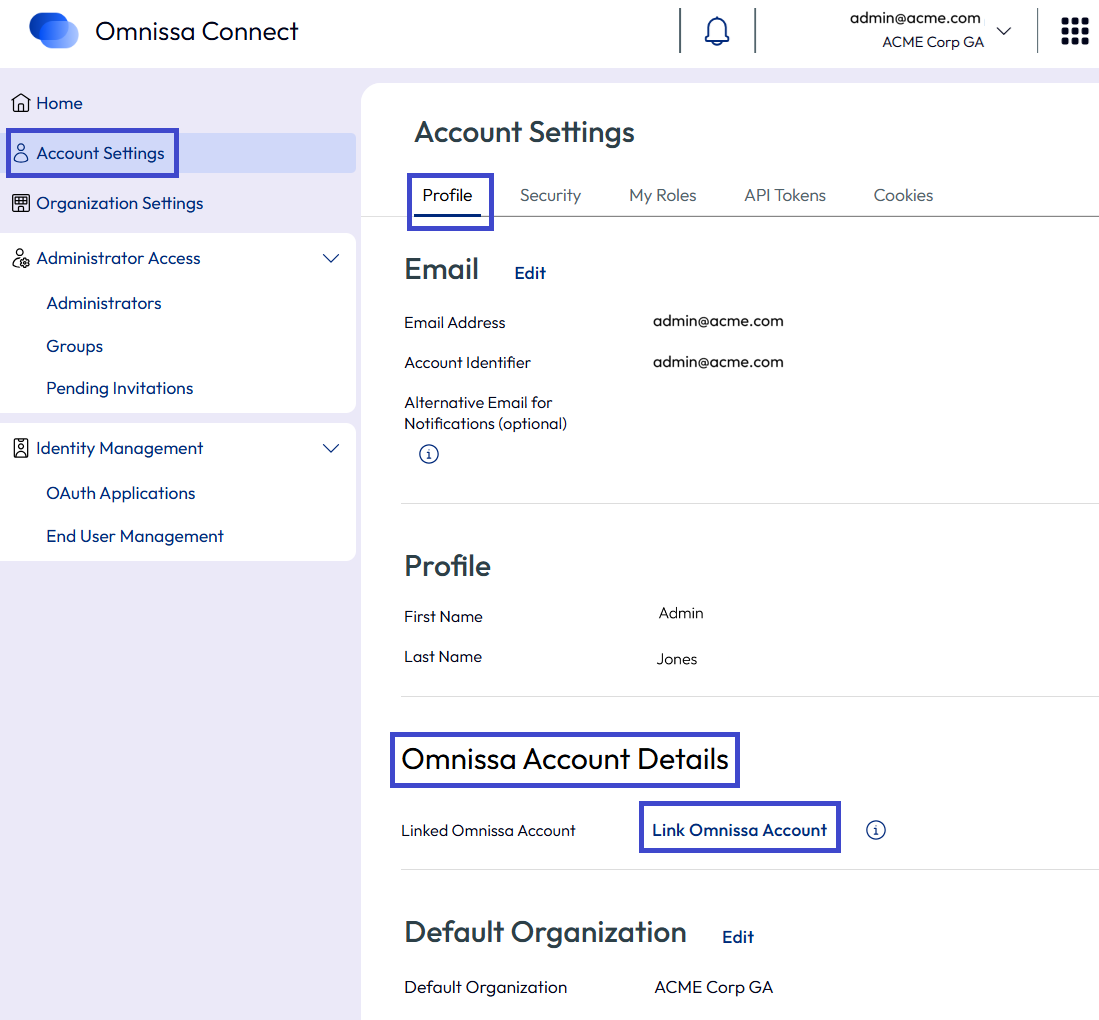Click the First Name value Admin
This screenshot has height=1020, width=1099.
(x=681, y=613)
